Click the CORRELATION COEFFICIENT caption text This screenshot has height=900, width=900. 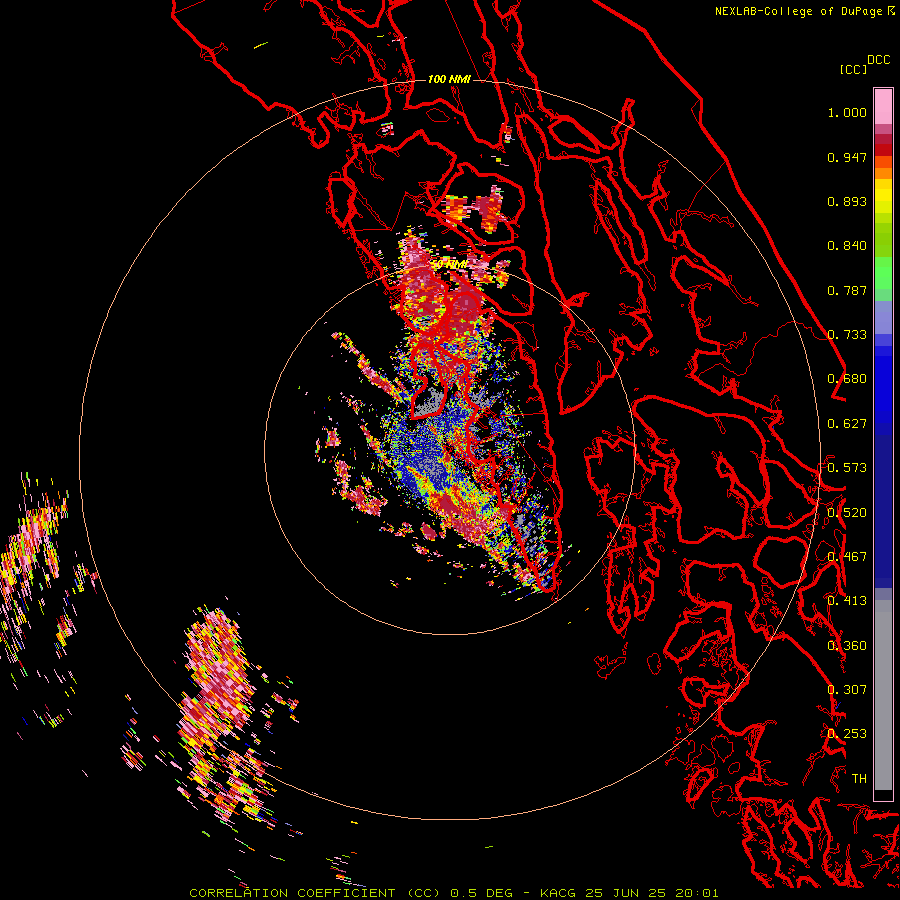click(292, 893)
